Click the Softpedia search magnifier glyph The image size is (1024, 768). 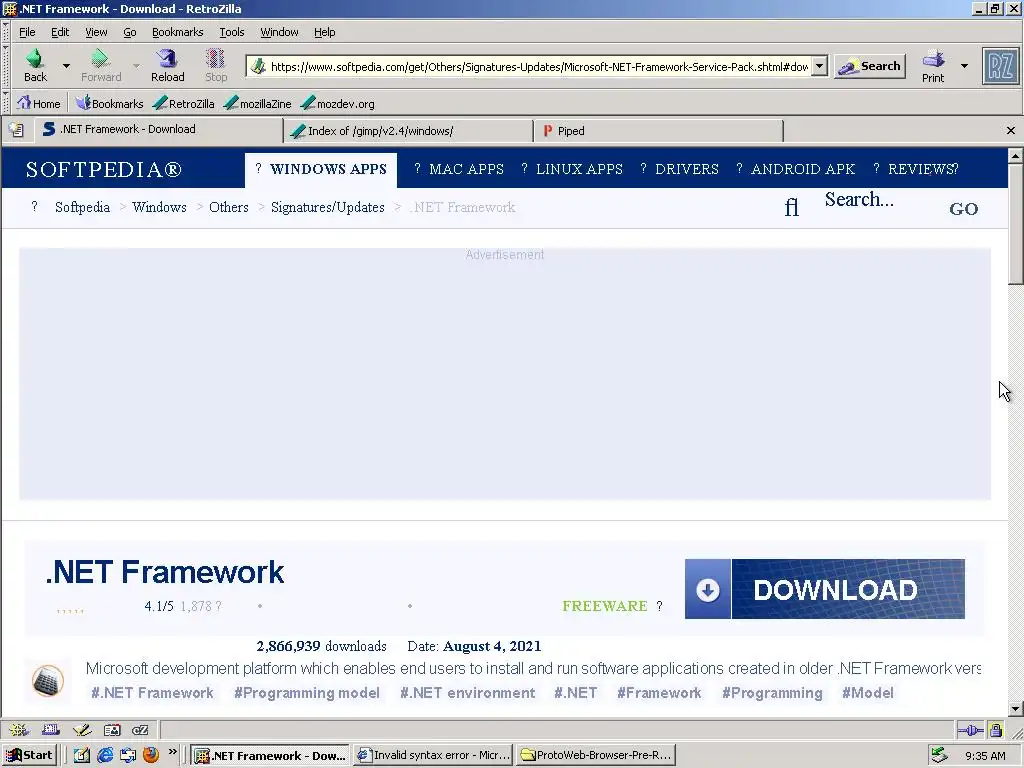[x=792, y=208]
